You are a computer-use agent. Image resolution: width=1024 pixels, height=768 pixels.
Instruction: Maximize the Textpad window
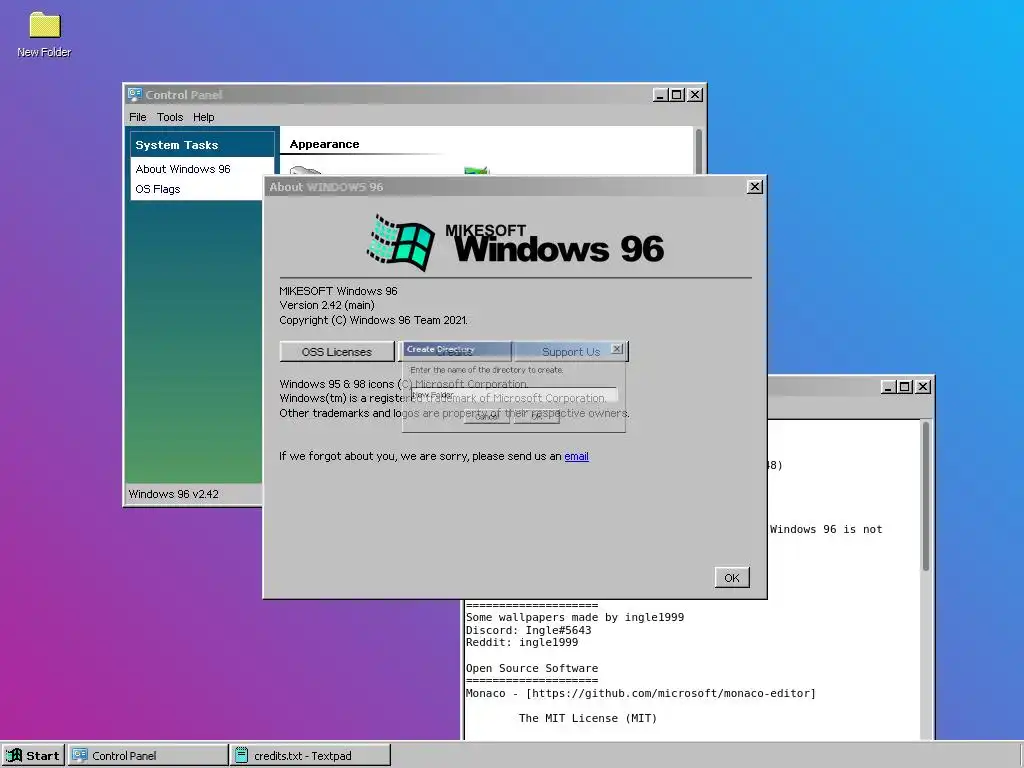[x=905, y=387]
